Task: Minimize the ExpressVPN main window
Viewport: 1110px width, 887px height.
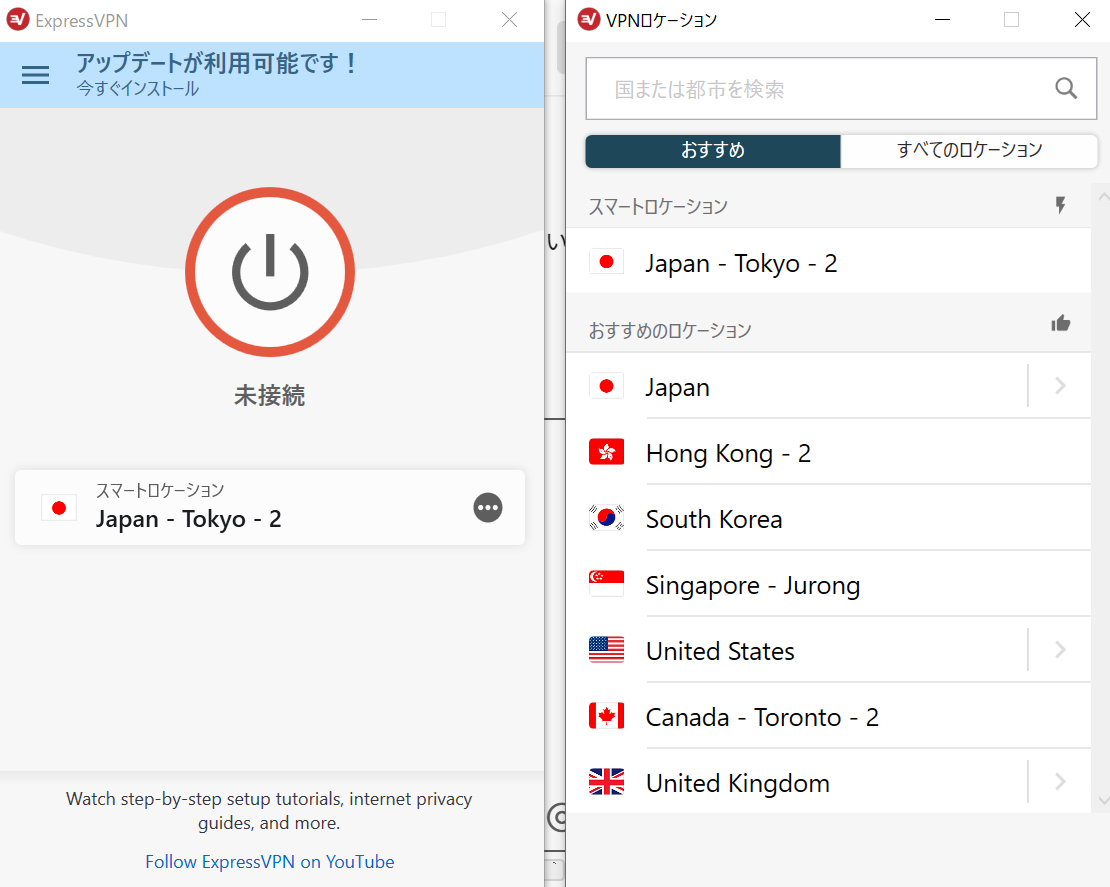Action: click(x=370, y=20)
